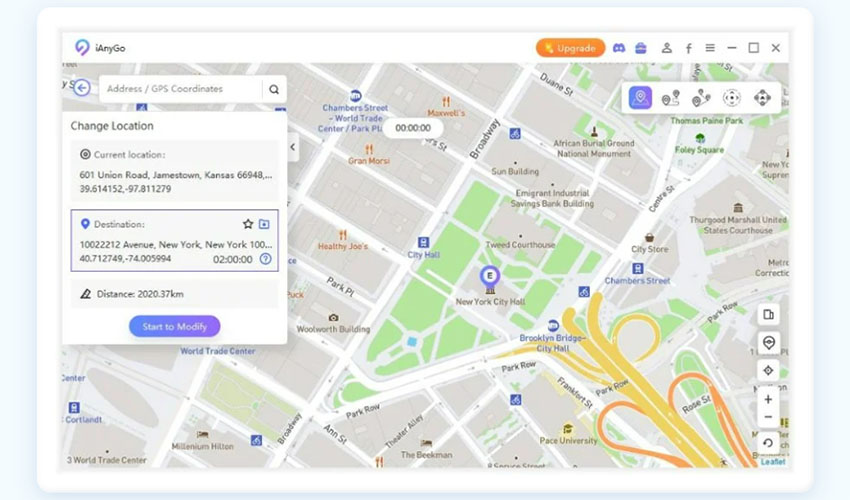Click the City Store shopping icon
This screenshot has height=500, width=850.
649,238
